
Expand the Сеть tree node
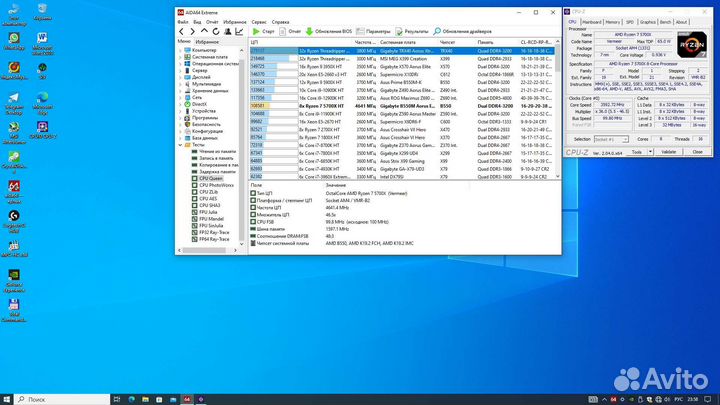pyautogui.click(x=180, y=97)
